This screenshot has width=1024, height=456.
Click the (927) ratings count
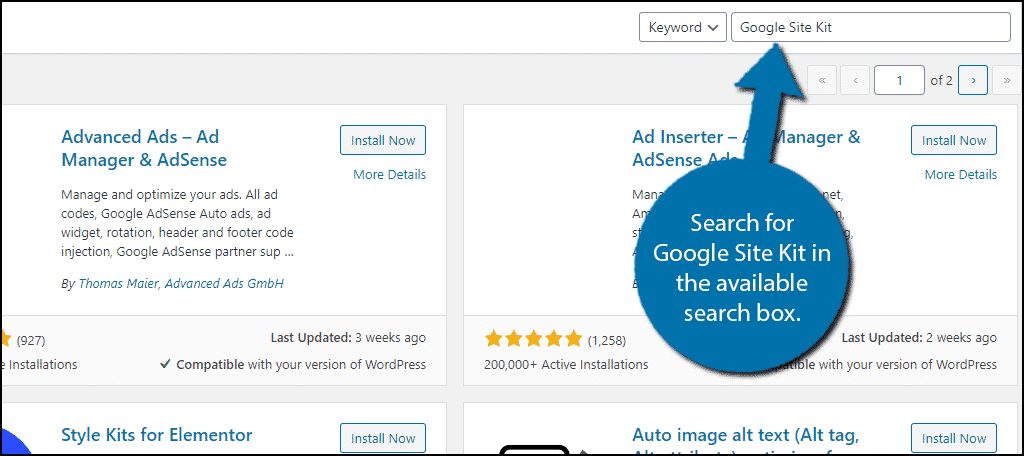point(31,340)
